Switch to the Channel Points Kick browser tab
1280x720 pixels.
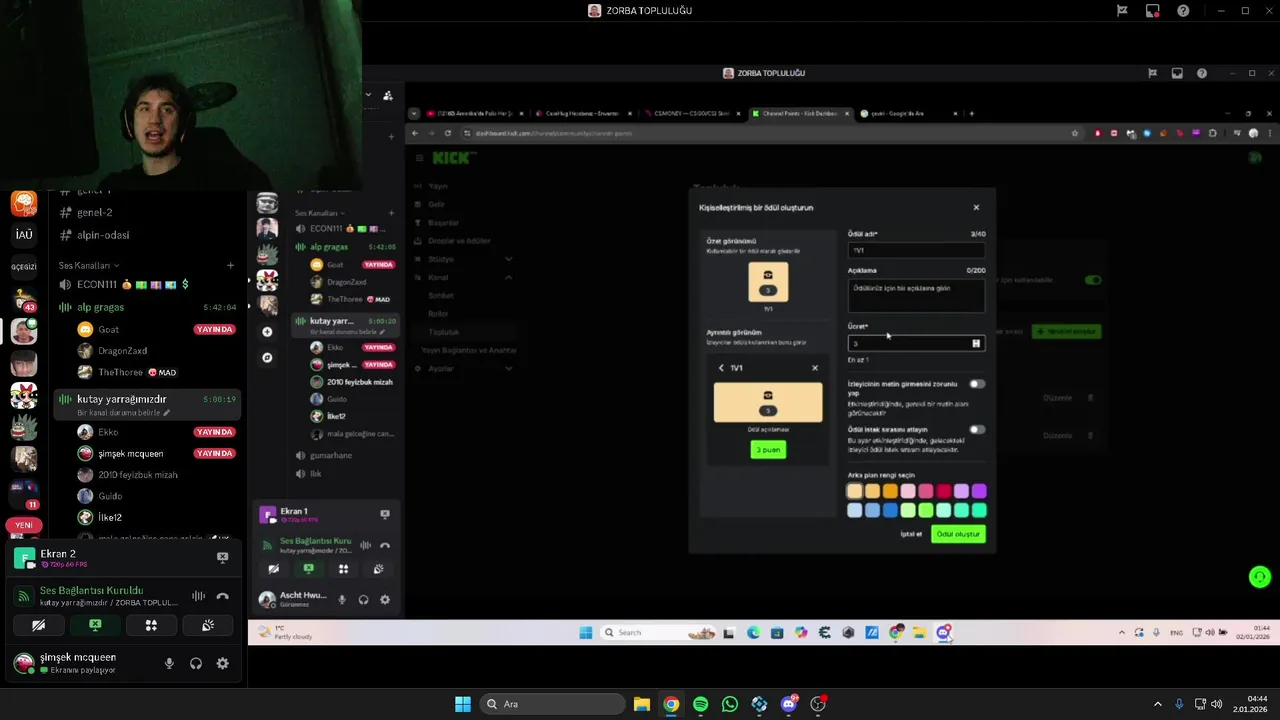(x=800, y=113)
